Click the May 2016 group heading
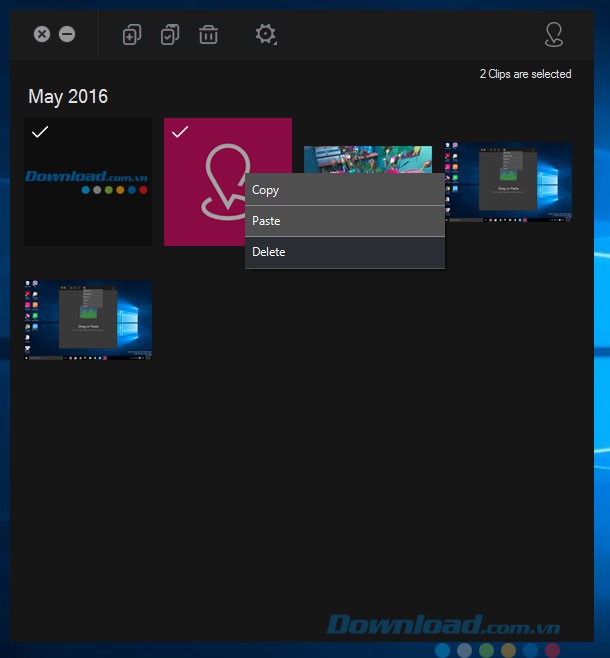 click(x=68, y=97)
